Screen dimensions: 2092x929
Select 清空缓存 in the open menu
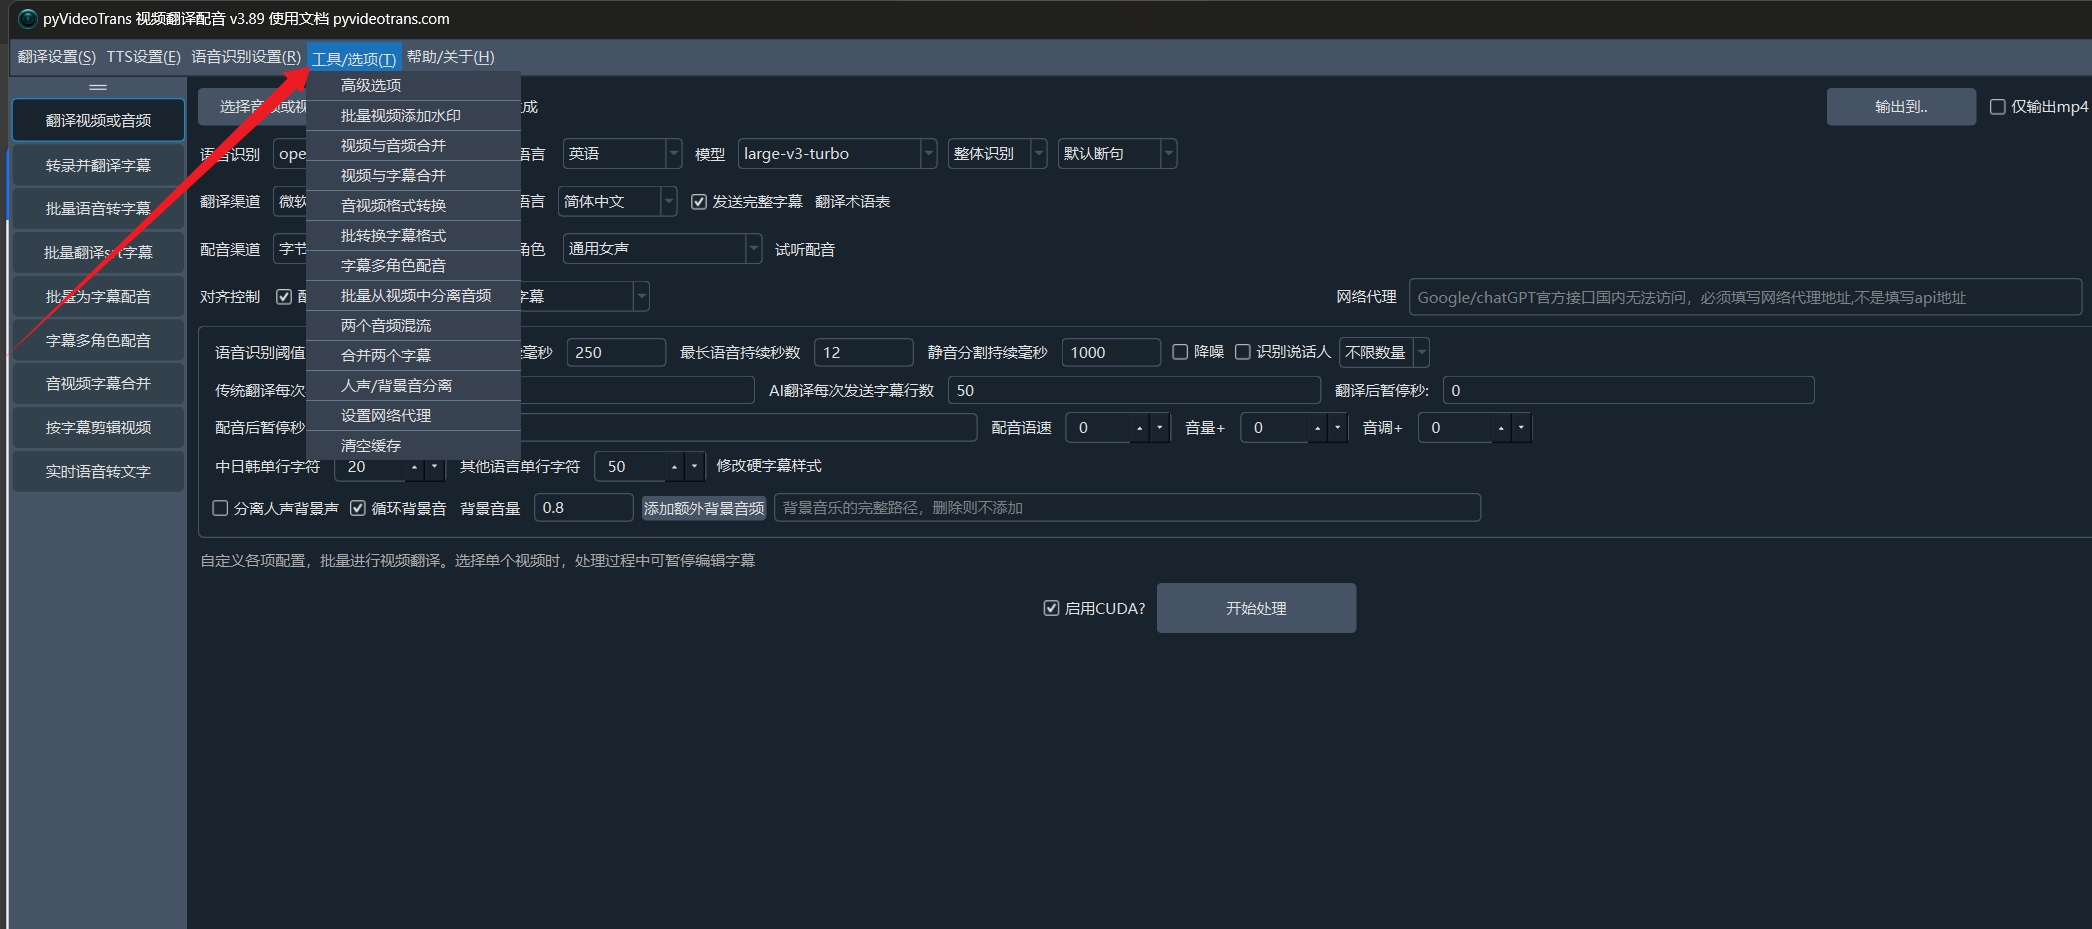tap(370, 445)
